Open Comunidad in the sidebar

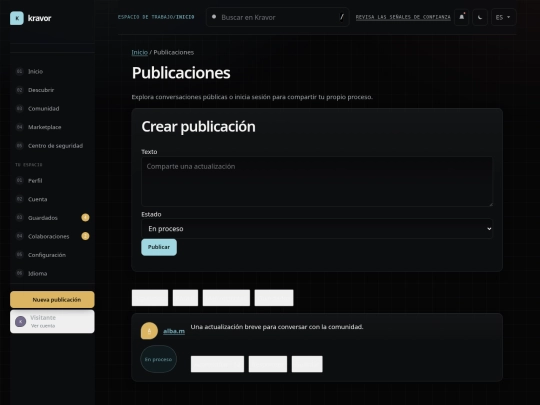(52, 108)
